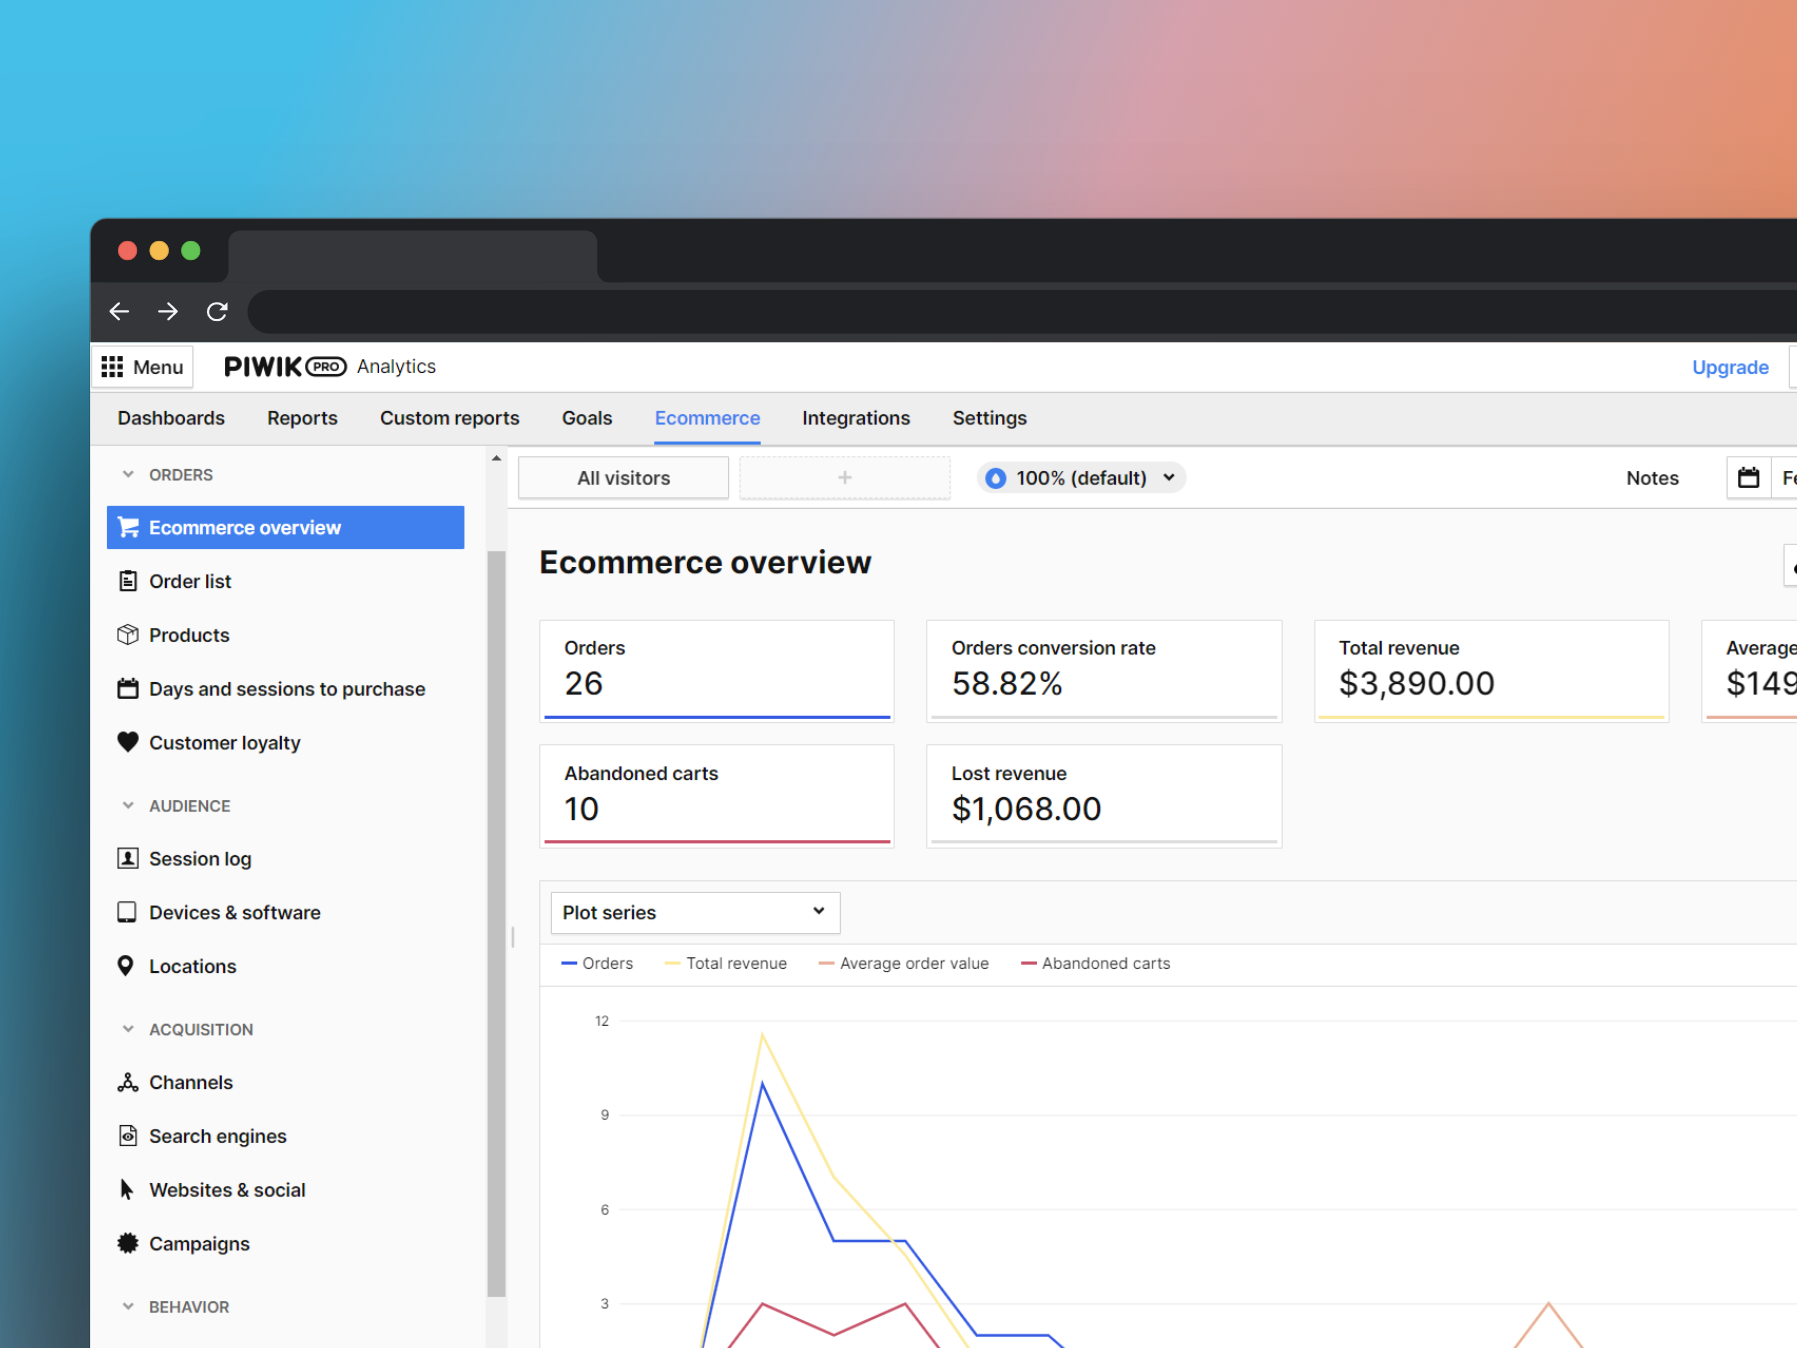
Task: Switch to the Integrations tab
Action: click(855, 418)
